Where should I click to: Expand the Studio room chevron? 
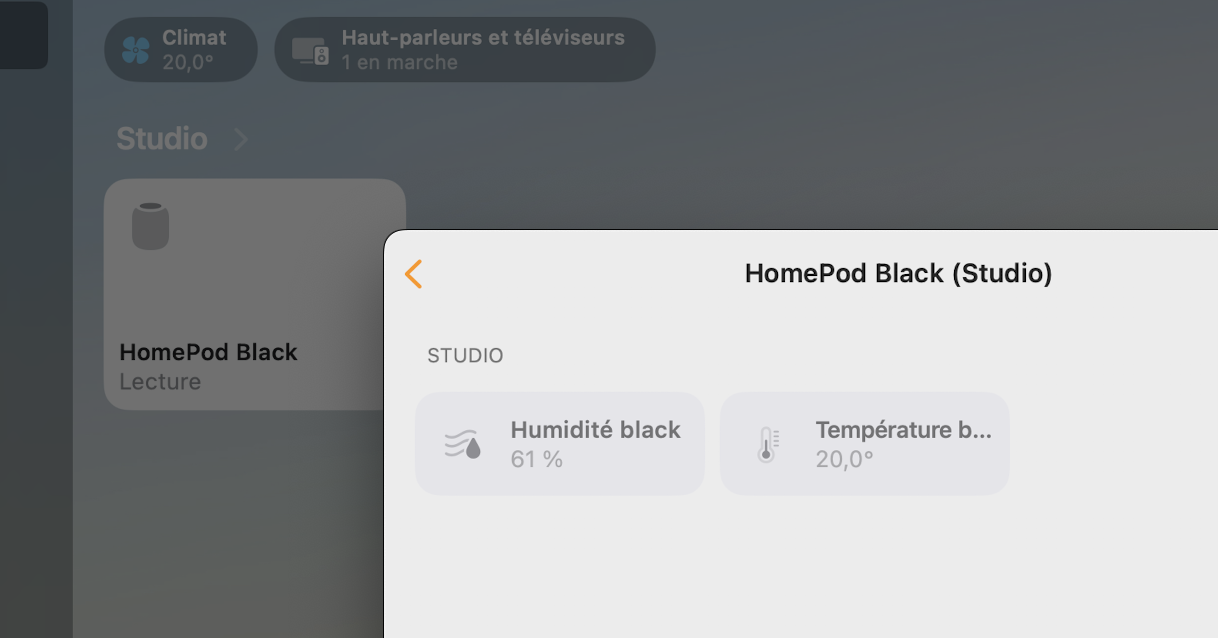point(240,139)
